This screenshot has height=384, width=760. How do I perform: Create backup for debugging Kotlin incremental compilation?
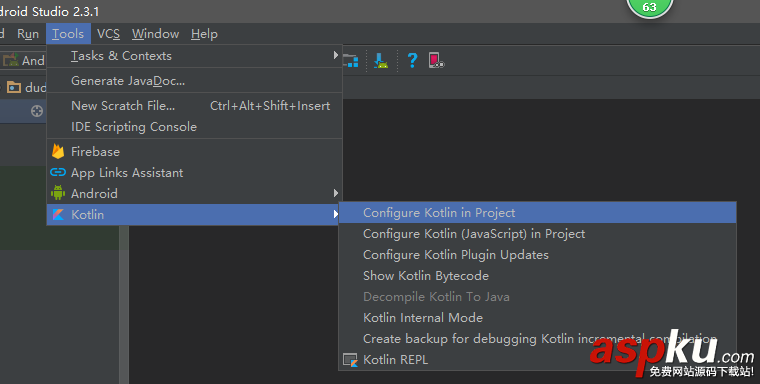[x=538, y=338]
